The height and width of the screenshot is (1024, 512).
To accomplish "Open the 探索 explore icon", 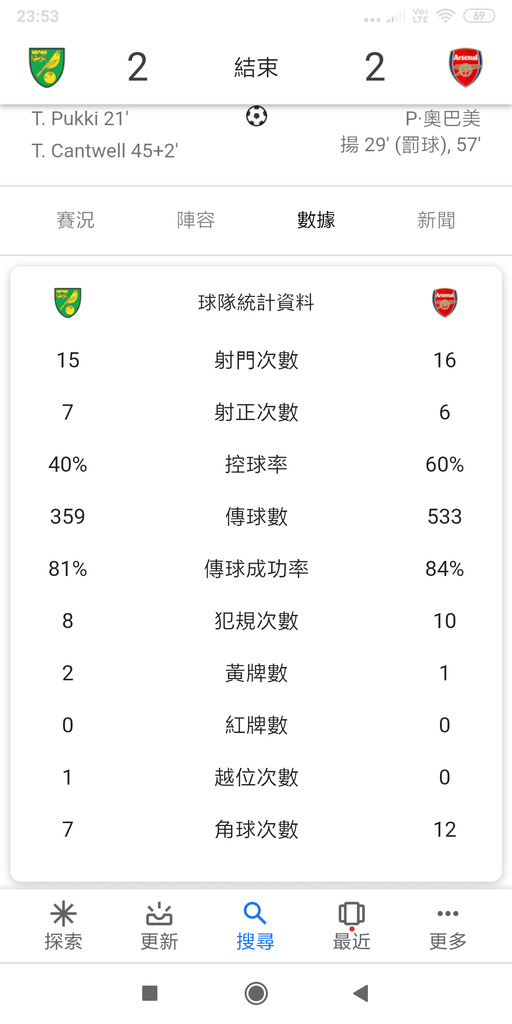I will tap(63, 914).
